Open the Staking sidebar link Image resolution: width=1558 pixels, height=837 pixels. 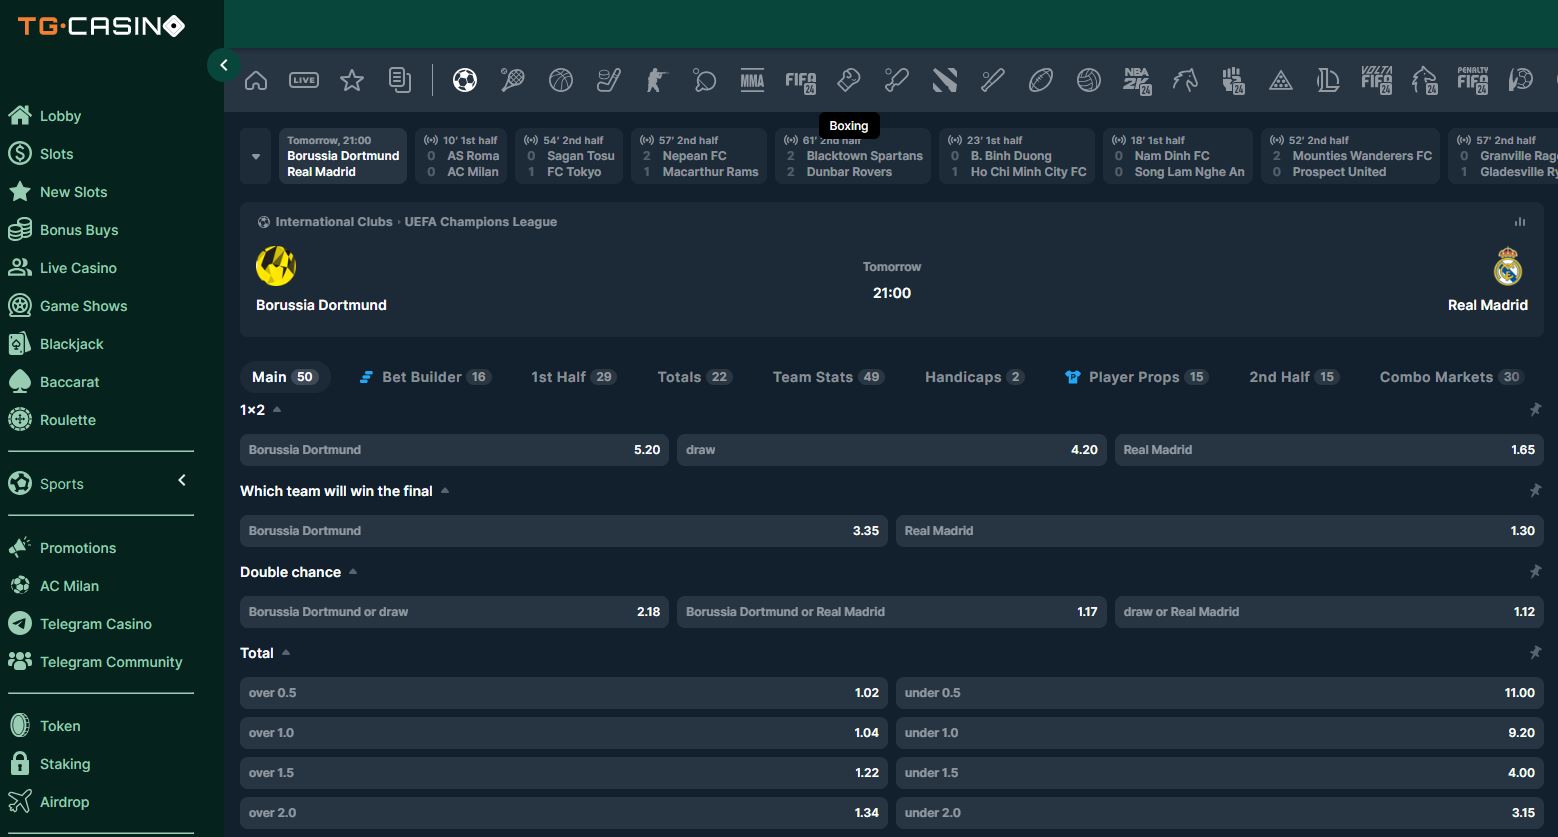click(x=65, y=764)
